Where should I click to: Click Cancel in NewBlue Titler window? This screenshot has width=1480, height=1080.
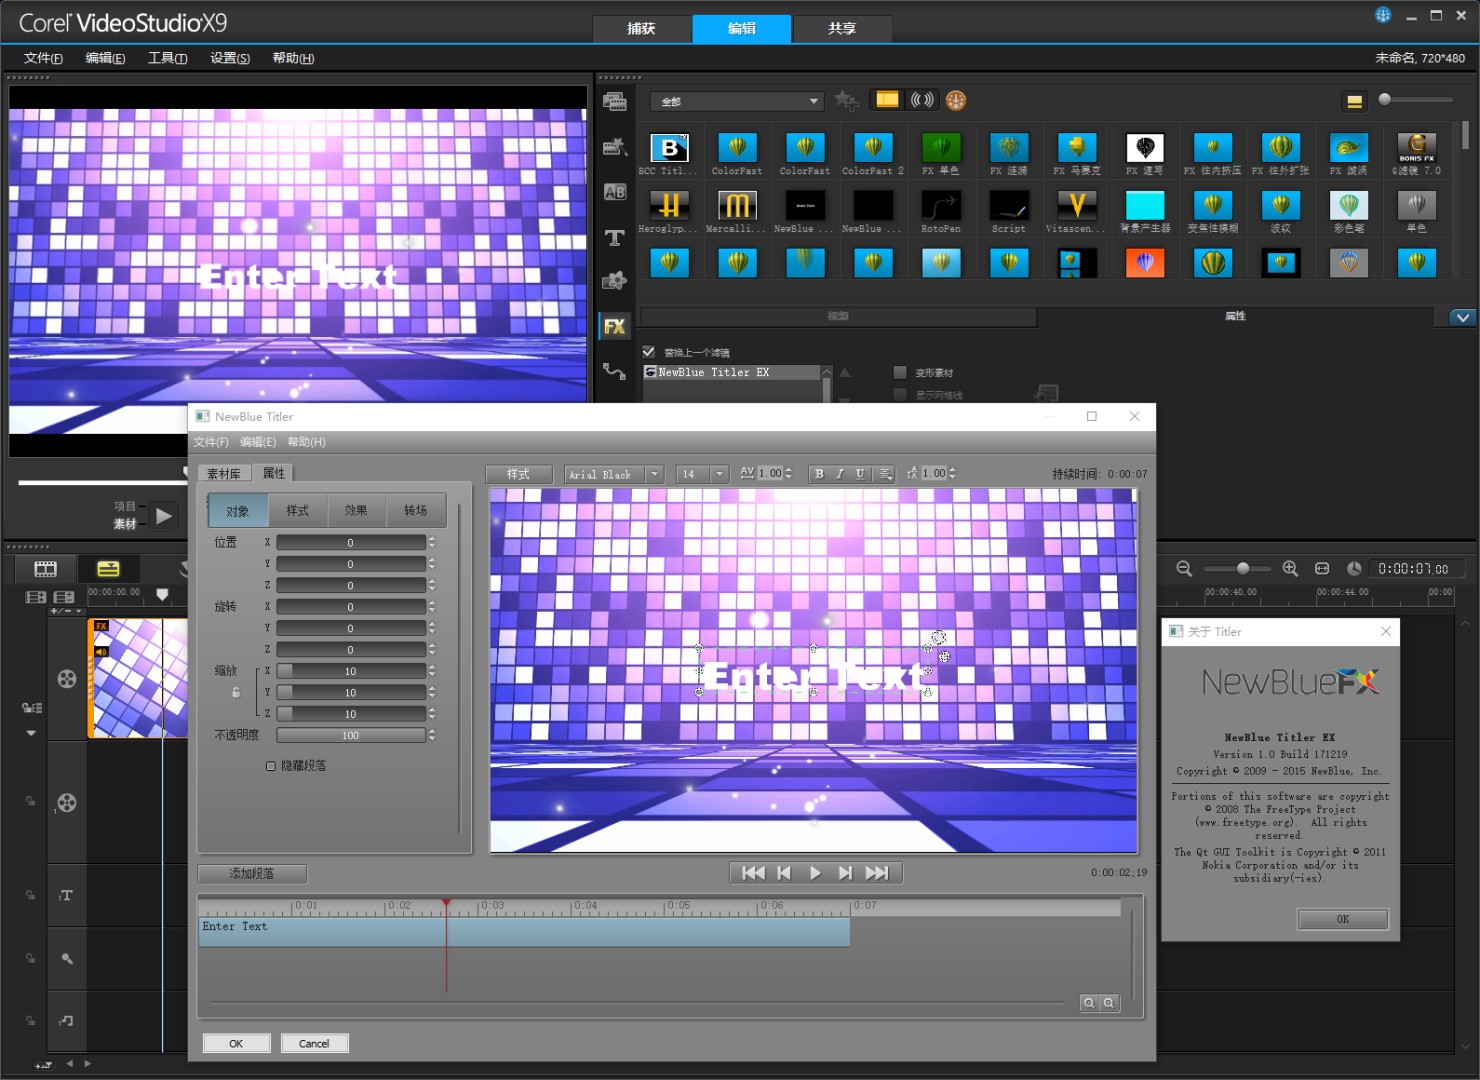pyautogui.click(x=314, y=1043)
